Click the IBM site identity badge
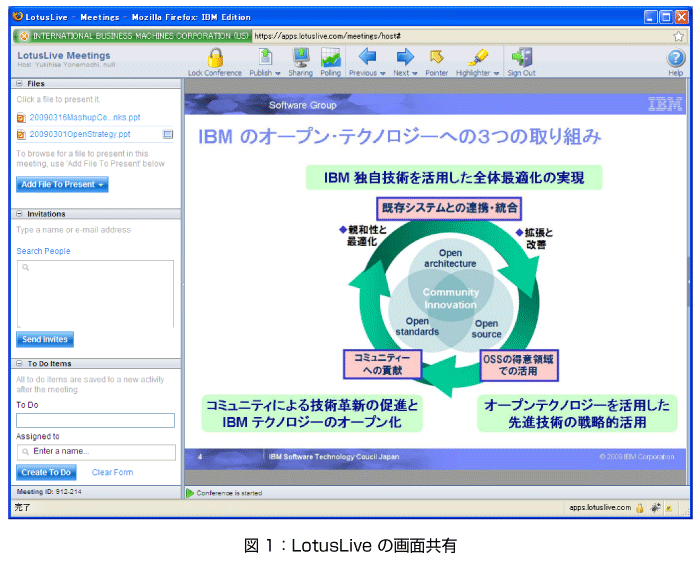700x571 pixels. (133, 36)
